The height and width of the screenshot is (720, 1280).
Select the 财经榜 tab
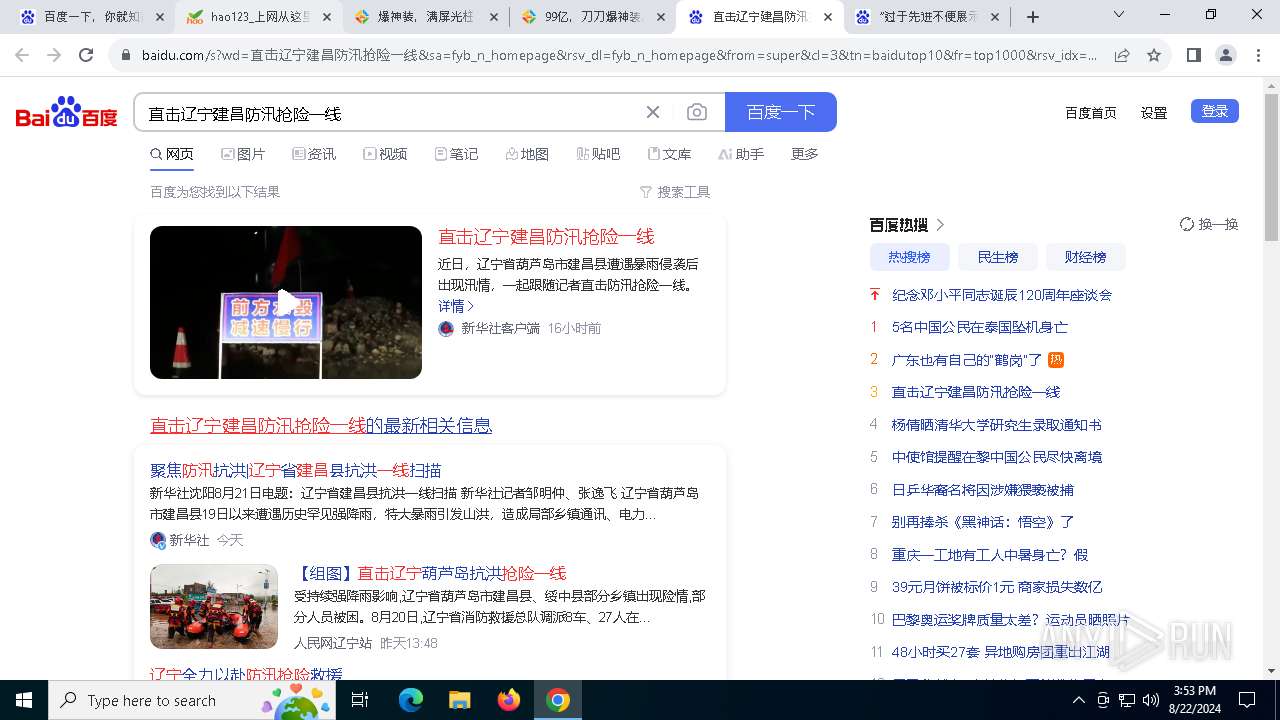[1086, 257]
